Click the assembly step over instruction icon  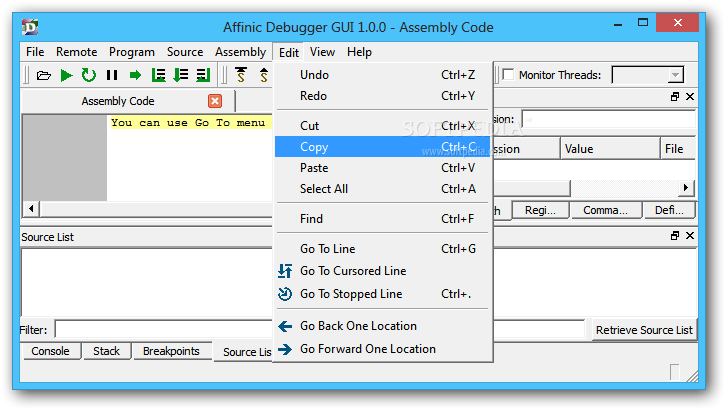click(241, 75)
